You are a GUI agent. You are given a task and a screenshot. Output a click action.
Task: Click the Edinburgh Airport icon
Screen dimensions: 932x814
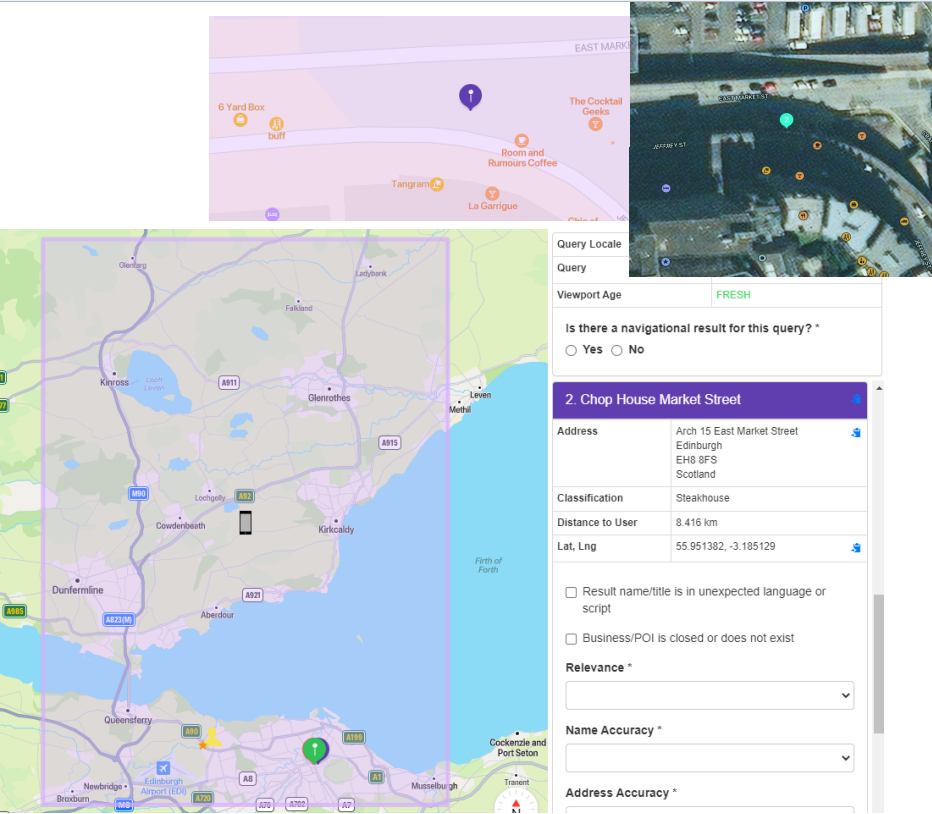163,768
